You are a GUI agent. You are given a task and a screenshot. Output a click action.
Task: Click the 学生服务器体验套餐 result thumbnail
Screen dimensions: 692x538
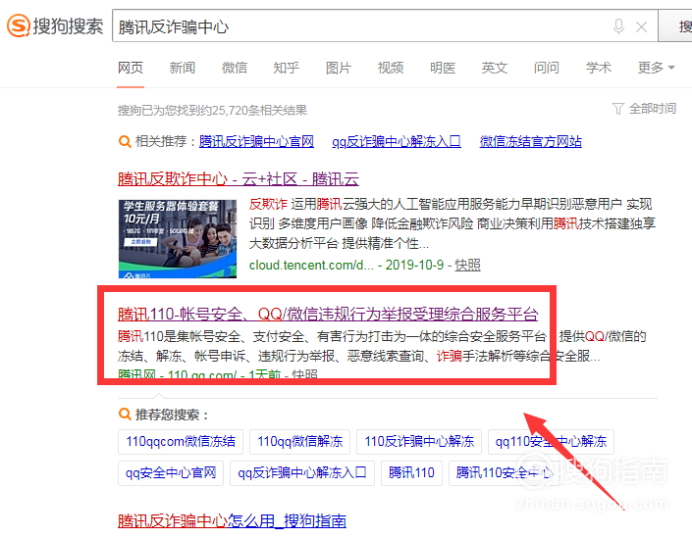(x=177, y=239)
